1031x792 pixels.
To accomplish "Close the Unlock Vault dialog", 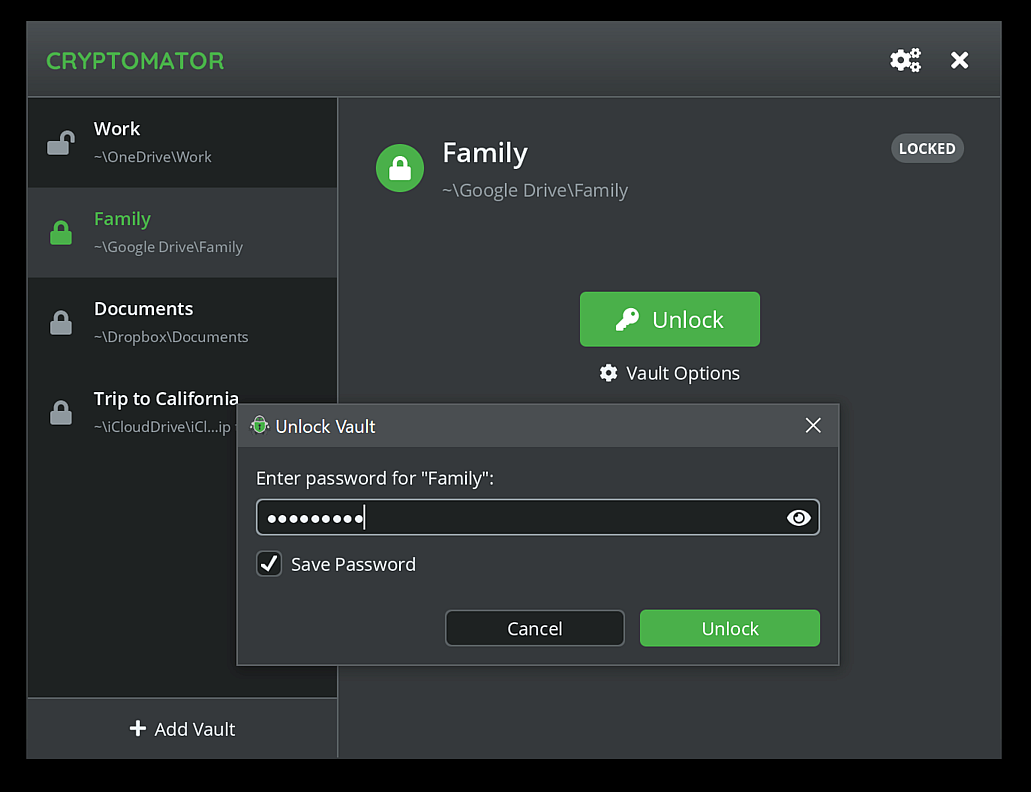I will pyautogui.click(x=813, y=425).
